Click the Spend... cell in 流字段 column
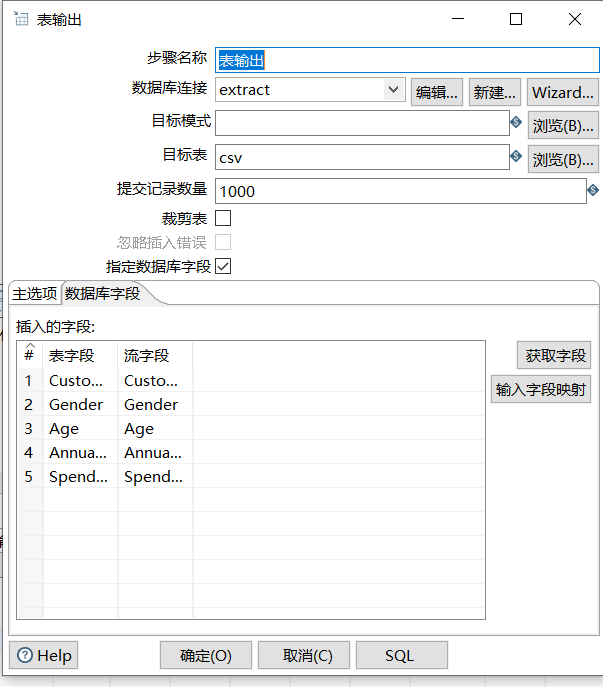 pyautogui.click(x=156, y=477)
